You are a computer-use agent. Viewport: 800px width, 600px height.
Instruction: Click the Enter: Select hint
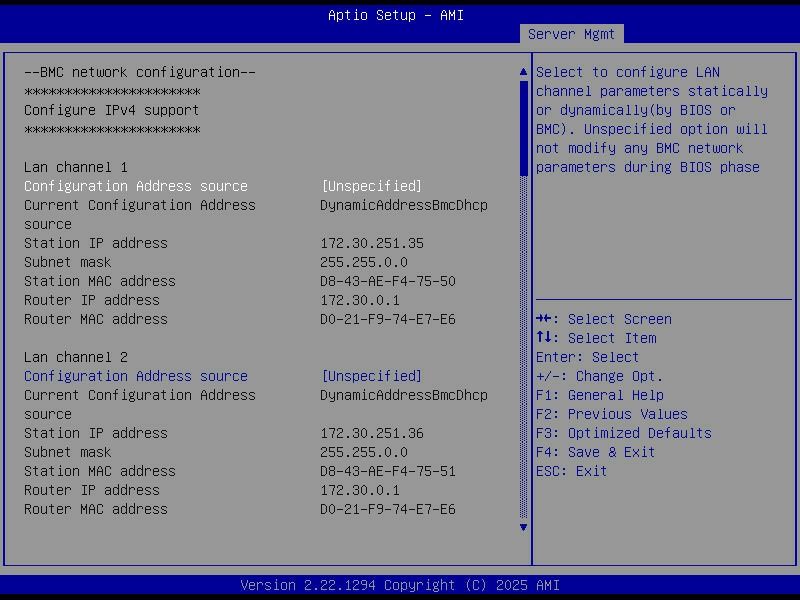pos(587,357)
